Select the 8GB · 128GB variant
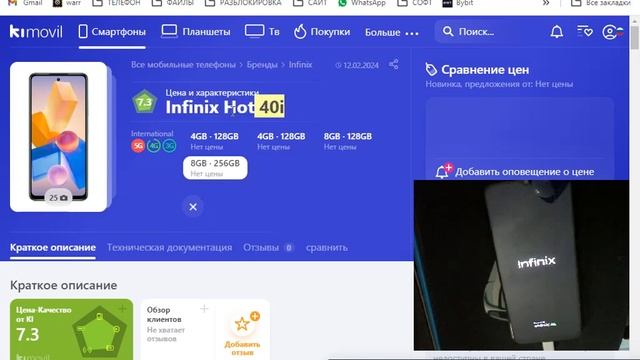The height and width of the screenshot is (360, 640). click(x=348, y=141)
